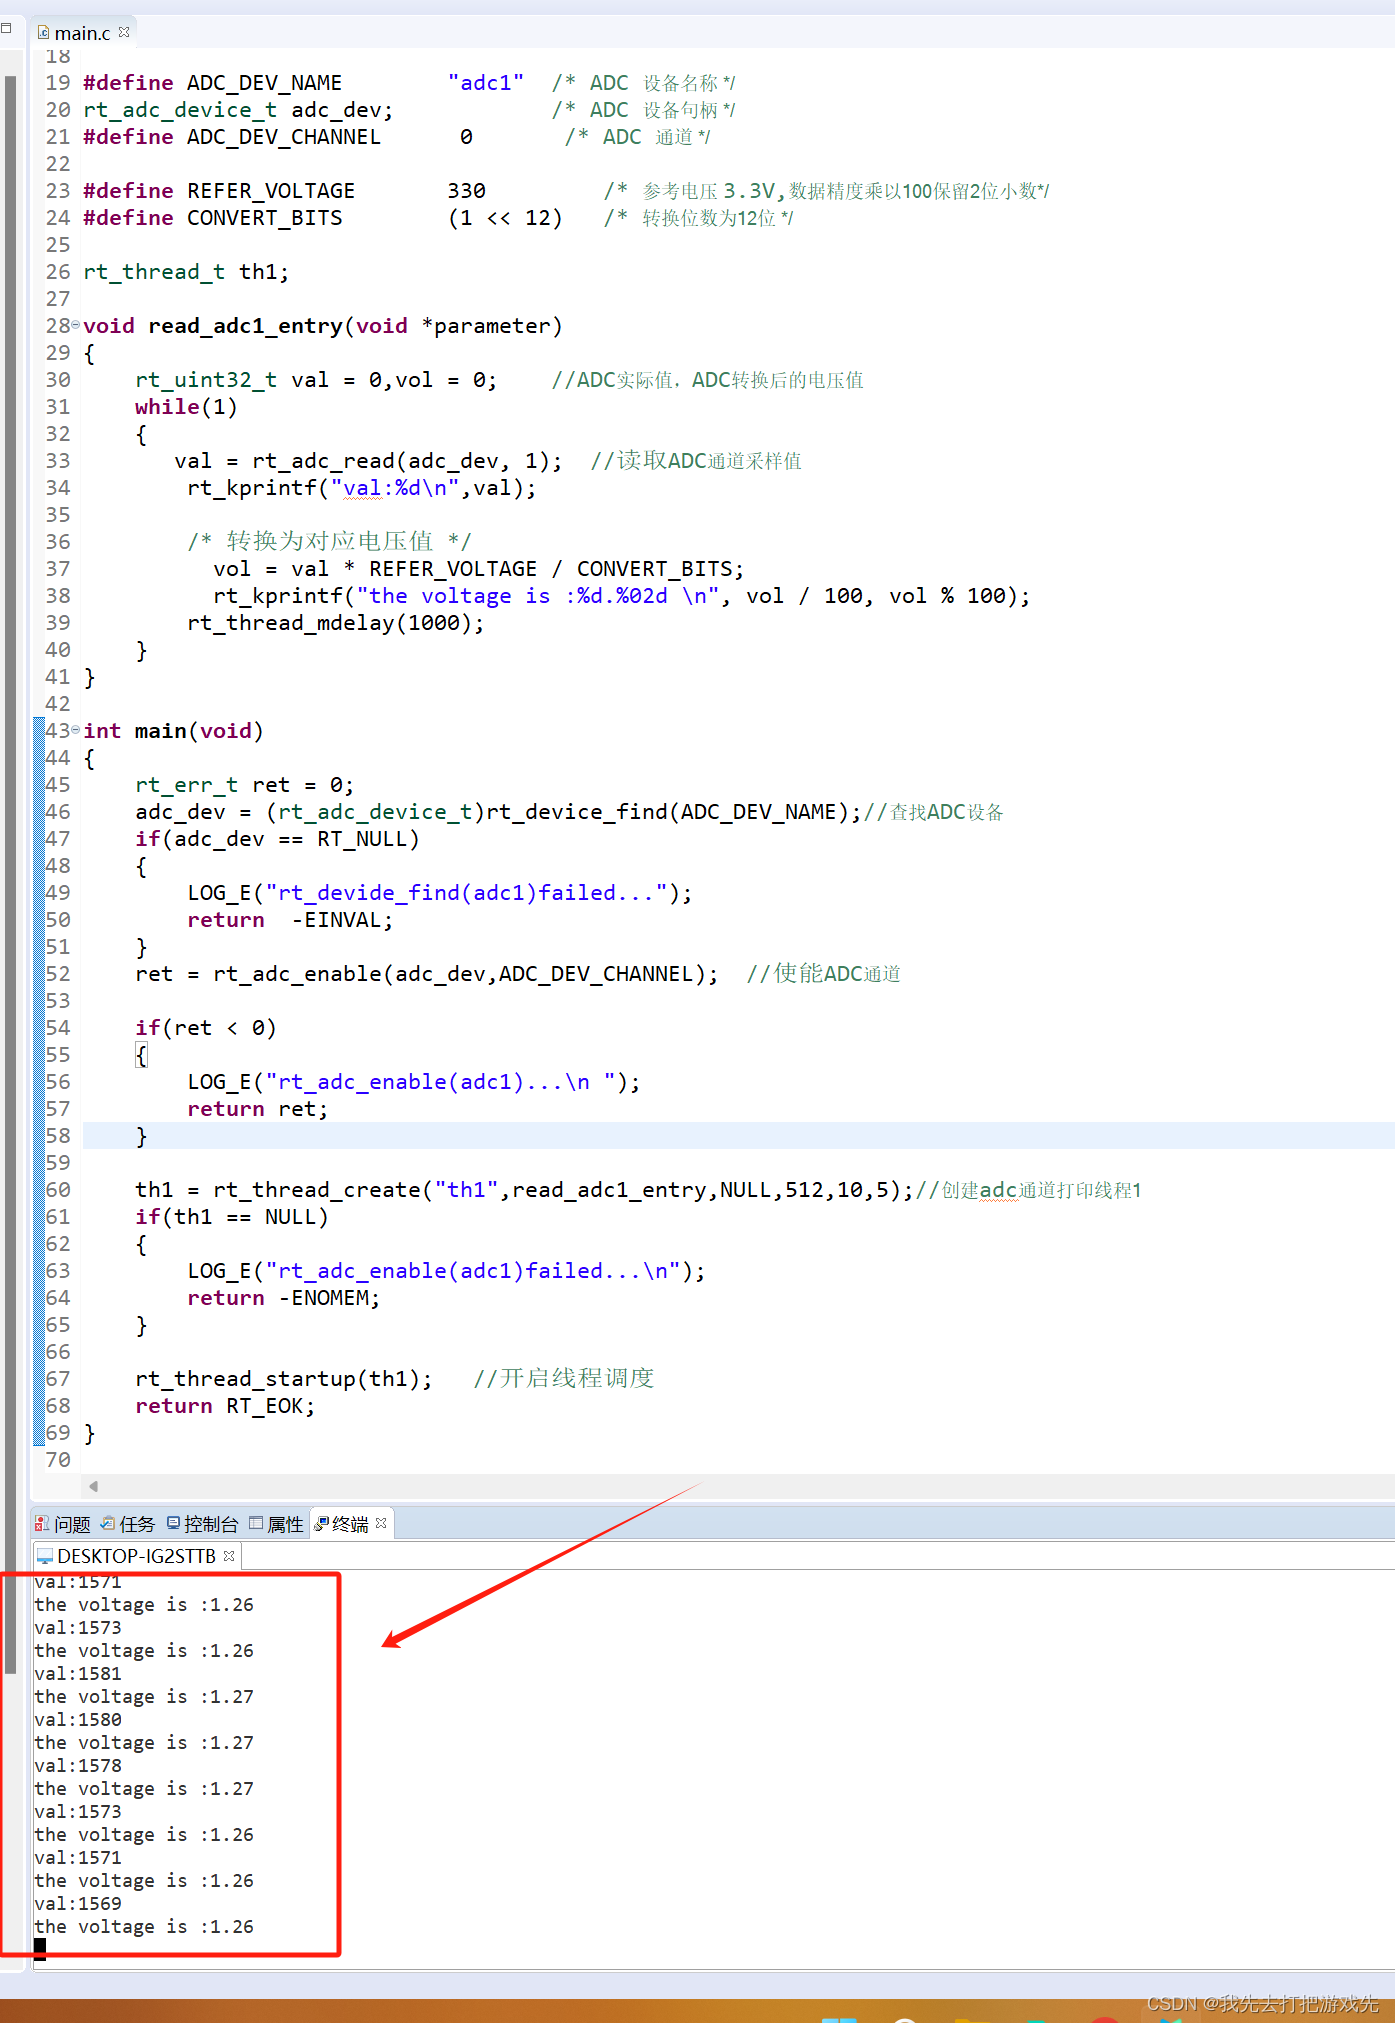Image resolution: width=1395 pixels, height=2023 pixels.
Task: Click the rt_device_find call on line 46
Action: (x=674, y=812)
